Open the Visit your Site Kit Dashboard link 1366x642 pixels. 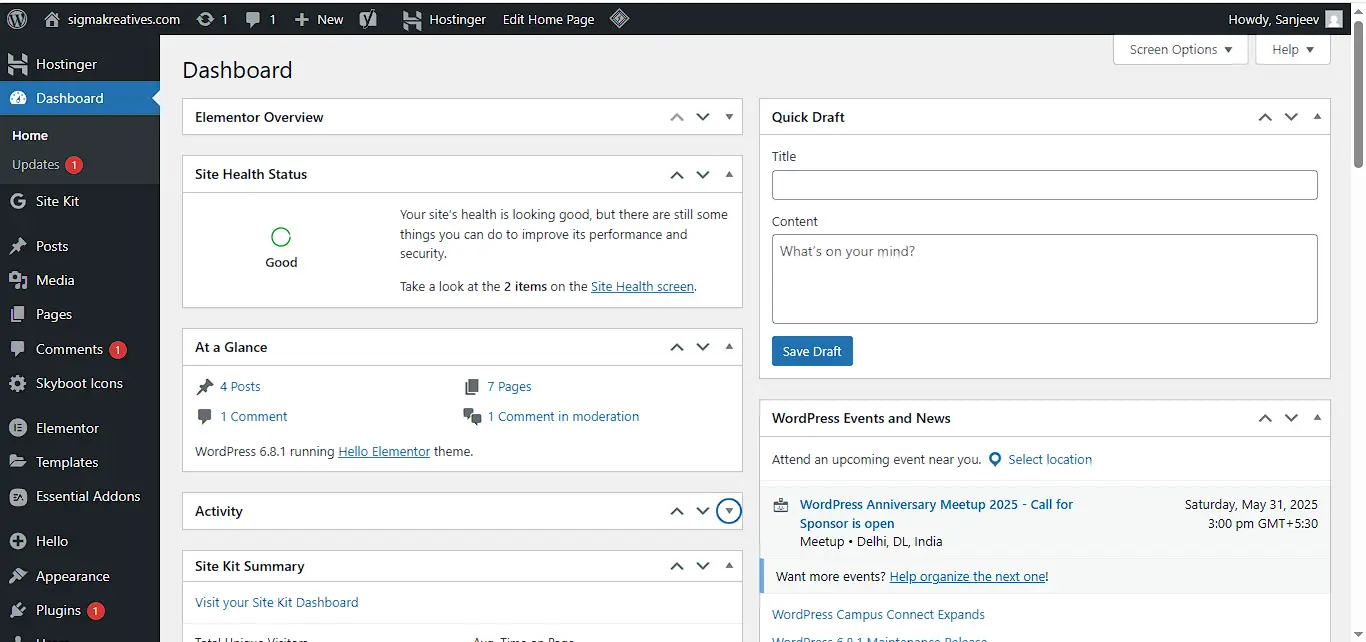point(276,602)
